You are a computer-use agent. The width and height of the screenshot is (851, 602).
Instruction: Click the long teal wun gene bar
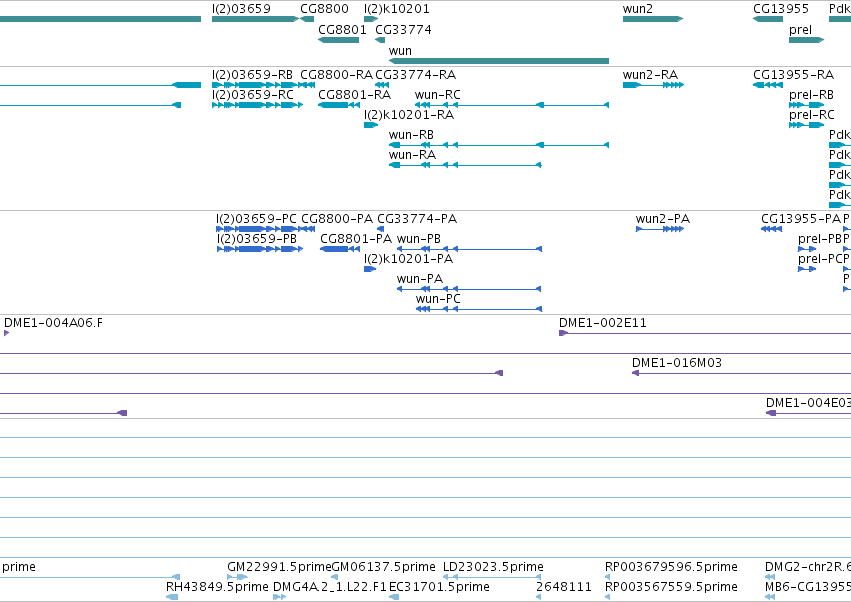(x=499, y=61)
